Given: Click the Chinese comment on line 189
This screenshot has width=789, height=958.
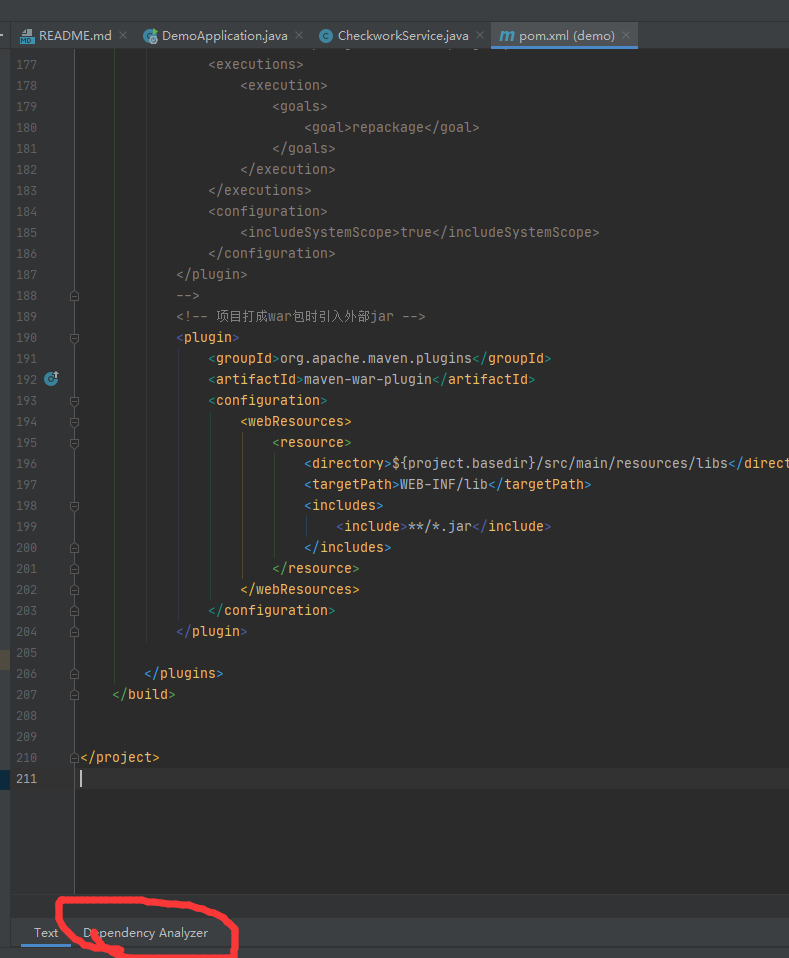Looking at the screenshot, I should pos(301,316).
